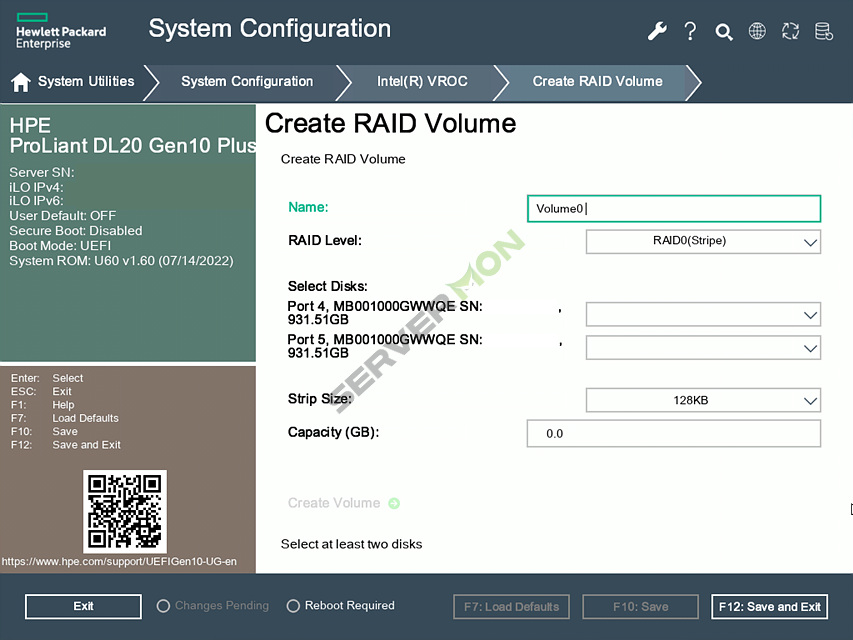The width and height of the screenshot is (853, 640).
Task: Click 'System ROM: U60 v1.60 (07/14/2022)' text
Action: pos(121,261)
